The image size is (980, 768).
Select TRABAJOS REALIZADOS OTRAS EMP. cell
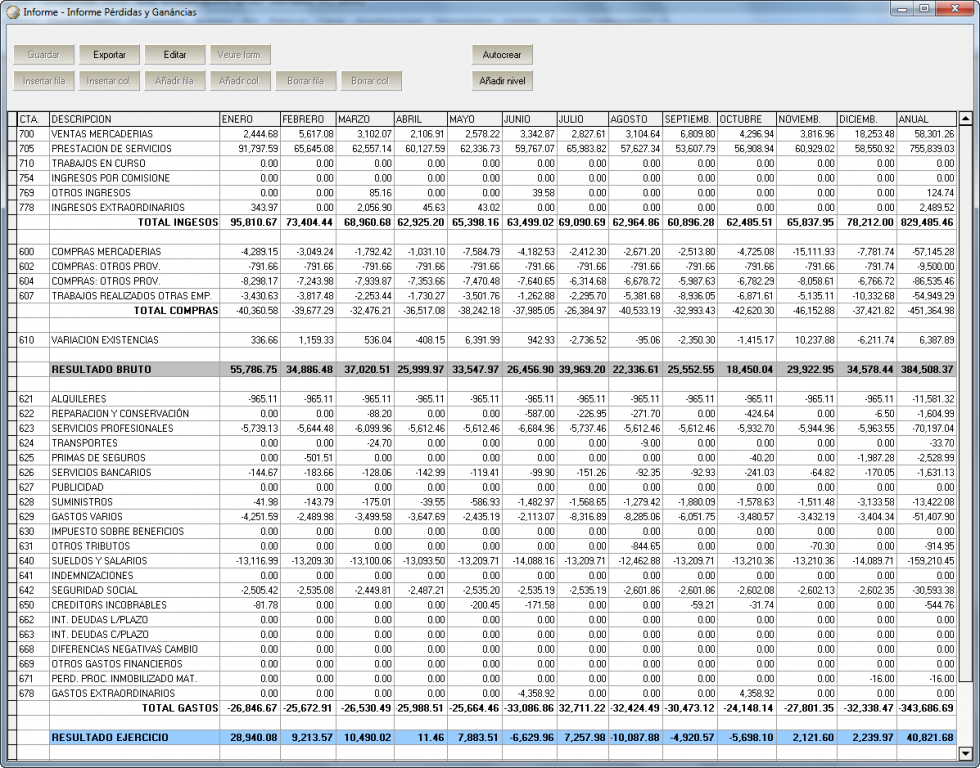click(x=134, y=296)
